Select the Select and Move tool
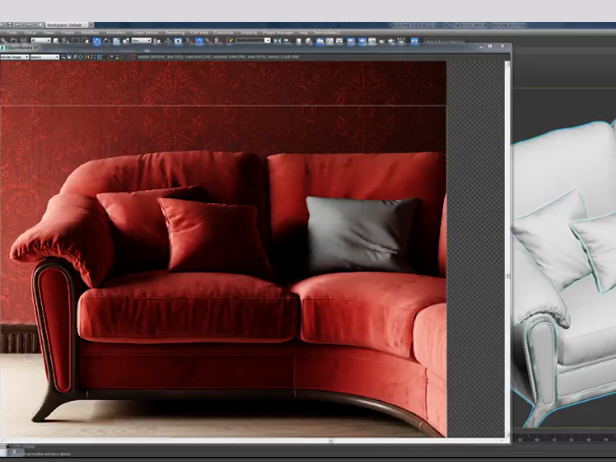Screen dimensions: 616x462 [x=98, y=41]
